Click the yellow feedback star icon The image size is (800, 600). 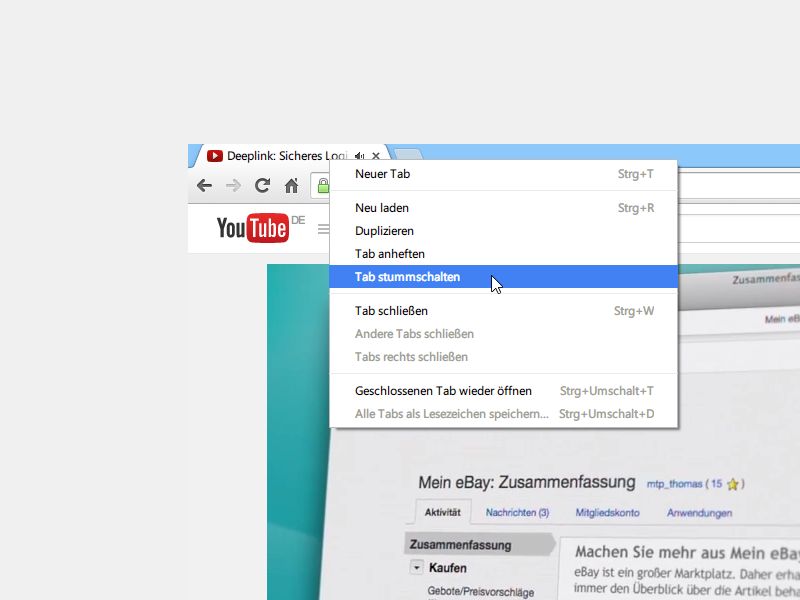(x=733, y=484)
